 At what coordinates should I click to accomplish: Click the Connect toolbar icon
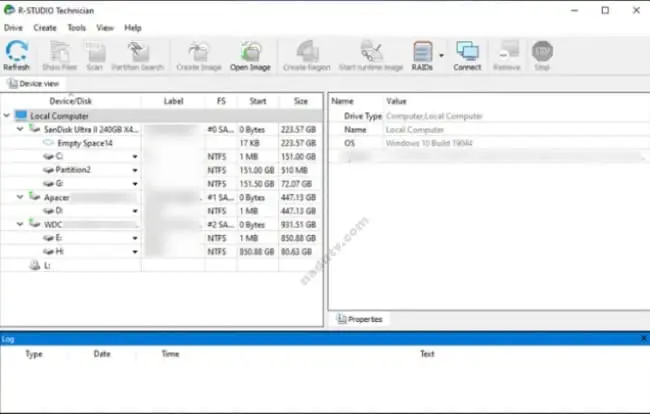pos(467,56)
